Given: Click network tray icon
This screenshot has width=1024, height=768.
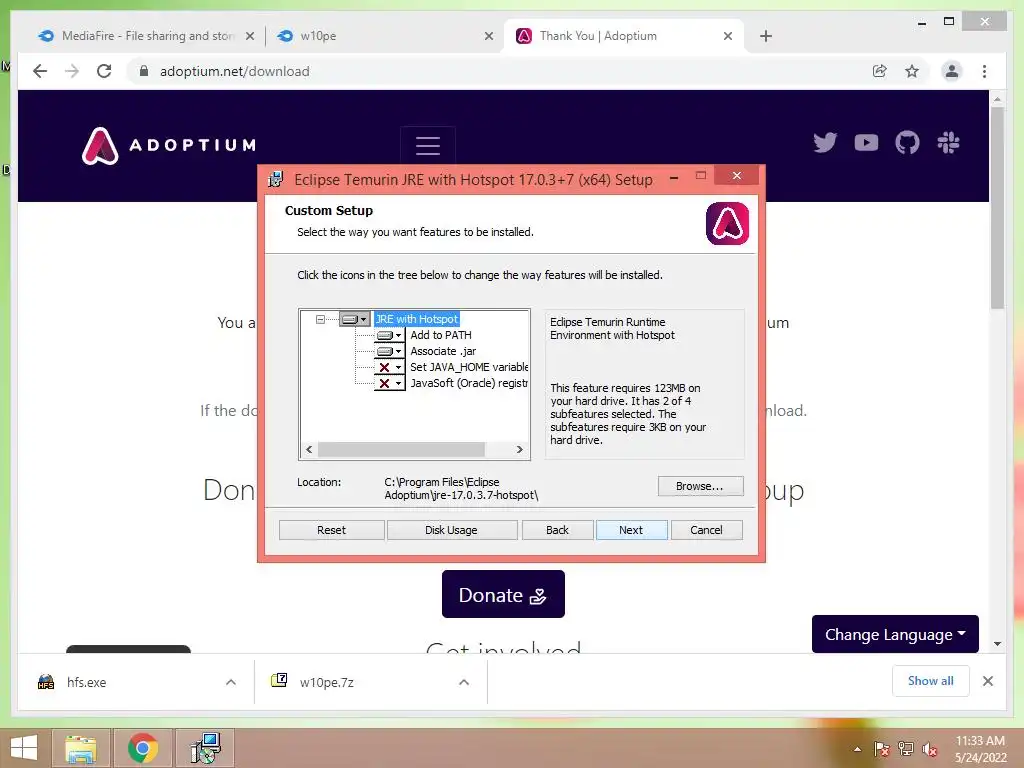Looking at the screenshot, I should click(x=906, y=749).
